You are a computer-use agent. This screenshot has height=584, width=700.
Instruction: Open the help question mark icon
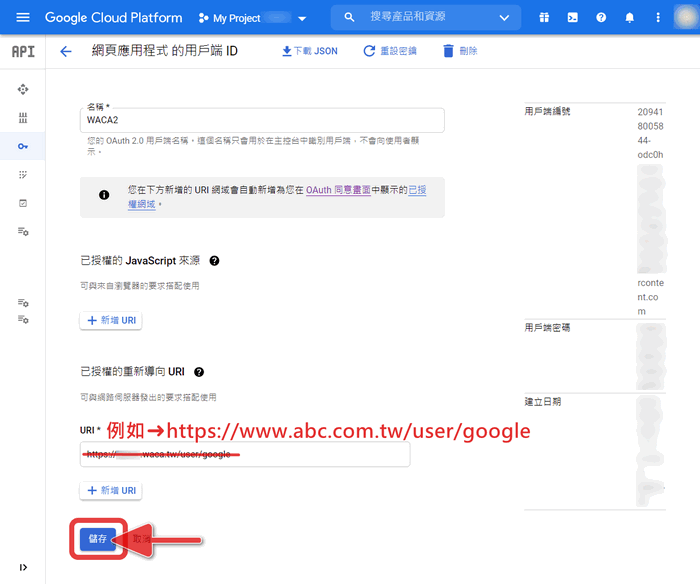(x=601, y=17)
